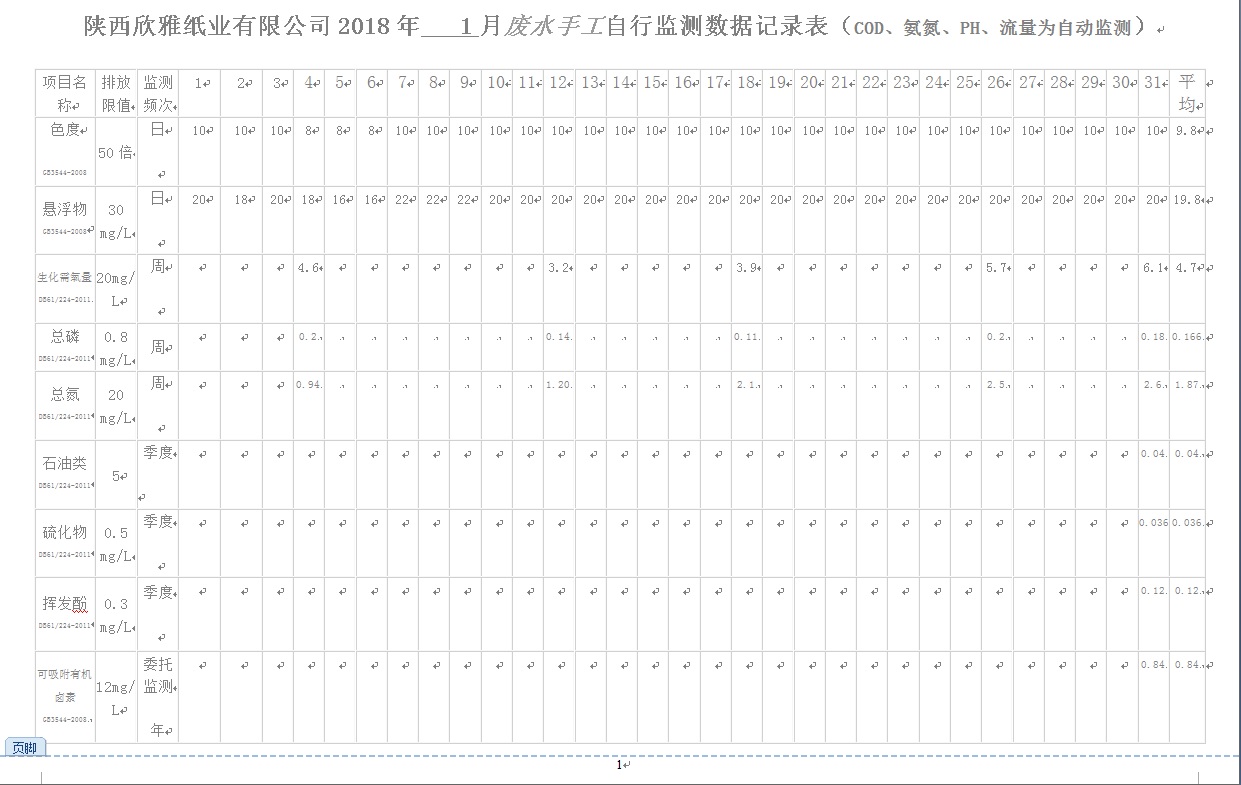This screenshot has width=1241, height=785.
Task: Click the 1.20 value in 总氮 row
Action: 560,385
